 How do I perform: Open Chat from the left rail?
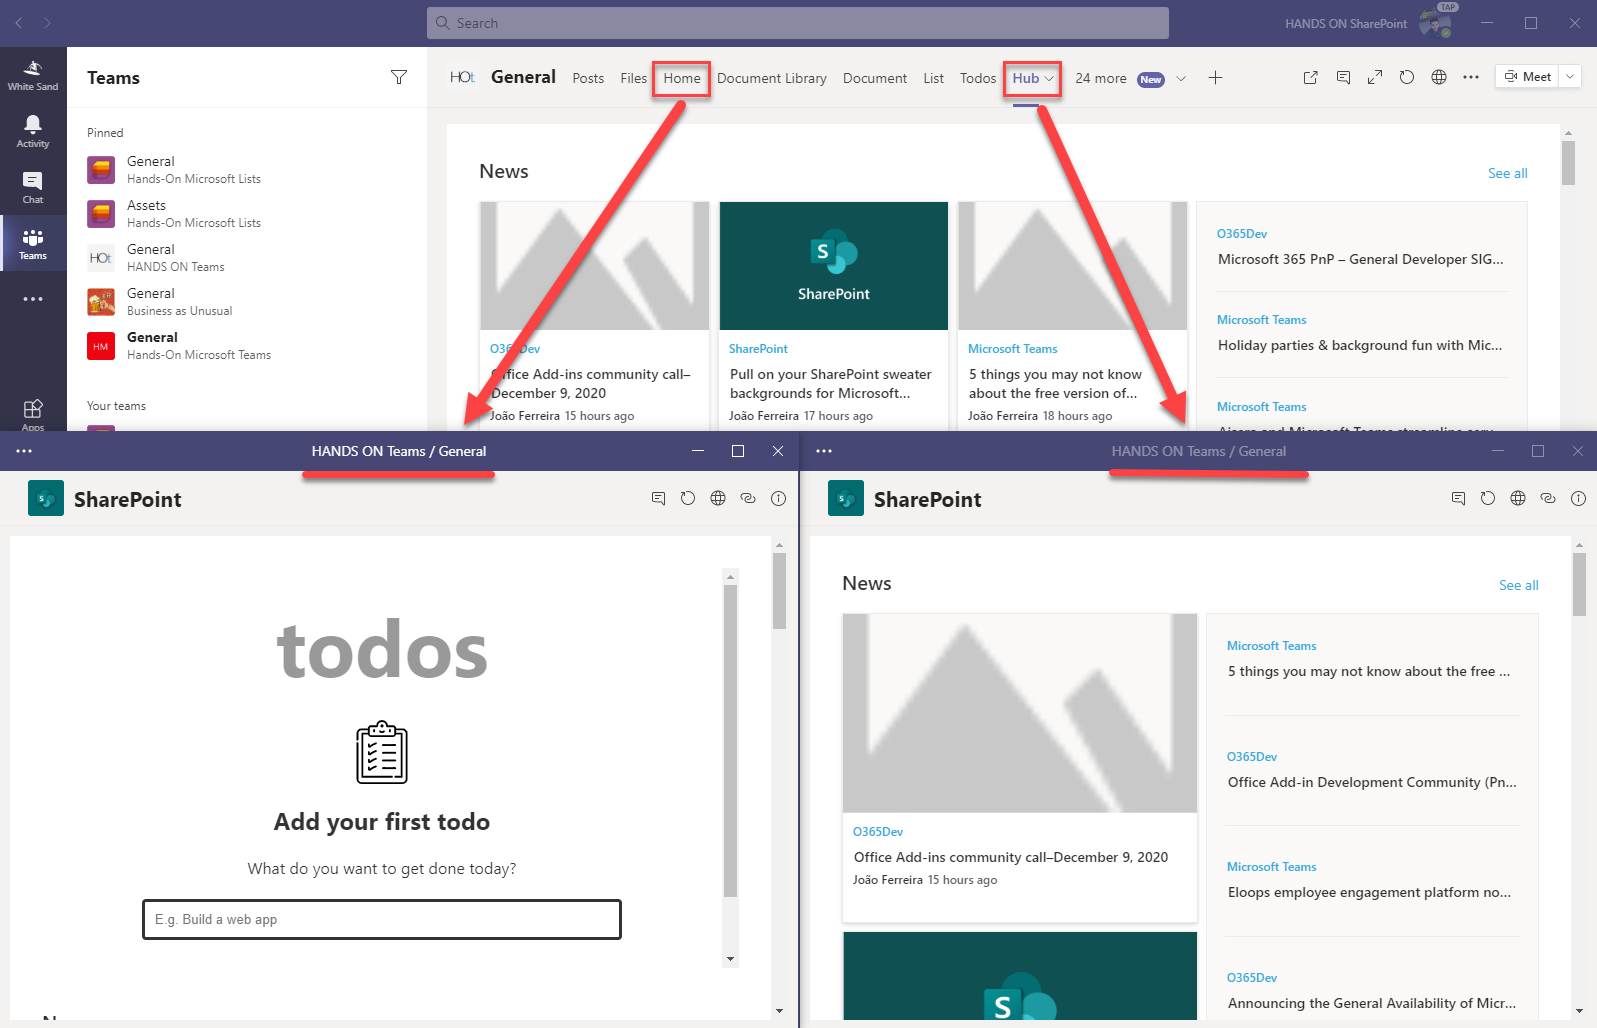32,186
